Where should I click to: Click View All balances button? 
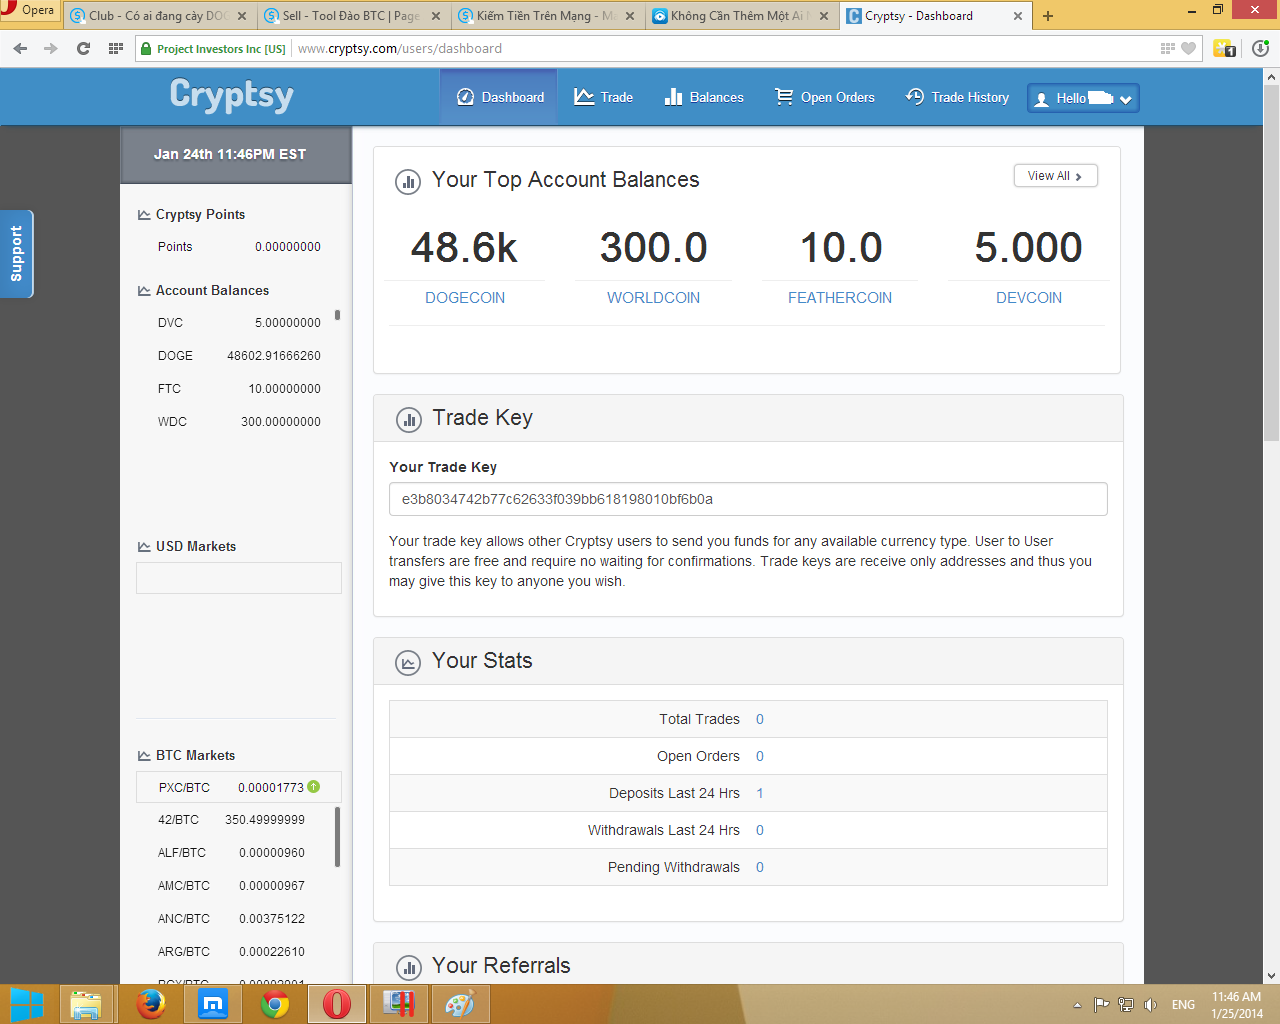1055,176
